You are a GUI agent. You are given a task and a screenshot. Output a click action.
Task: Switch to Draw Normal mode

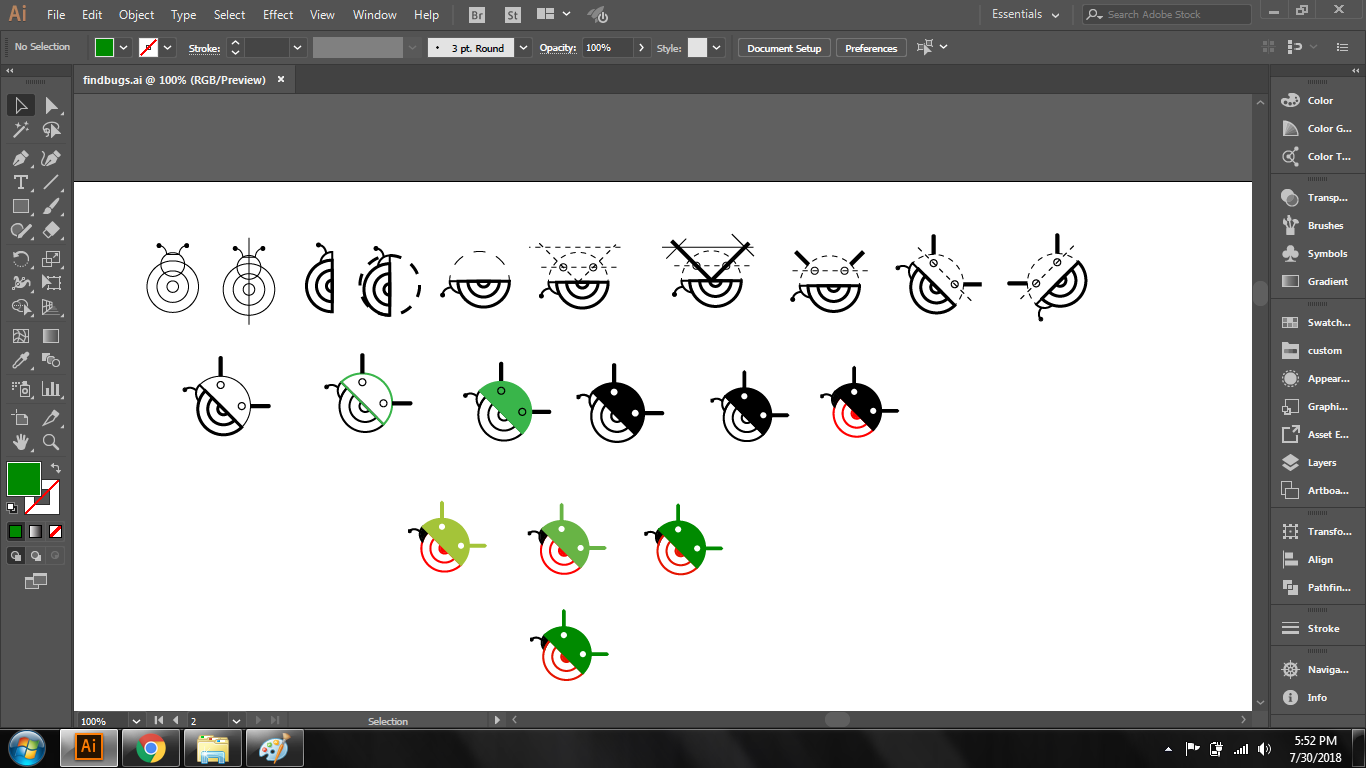[x=16, y=556]
